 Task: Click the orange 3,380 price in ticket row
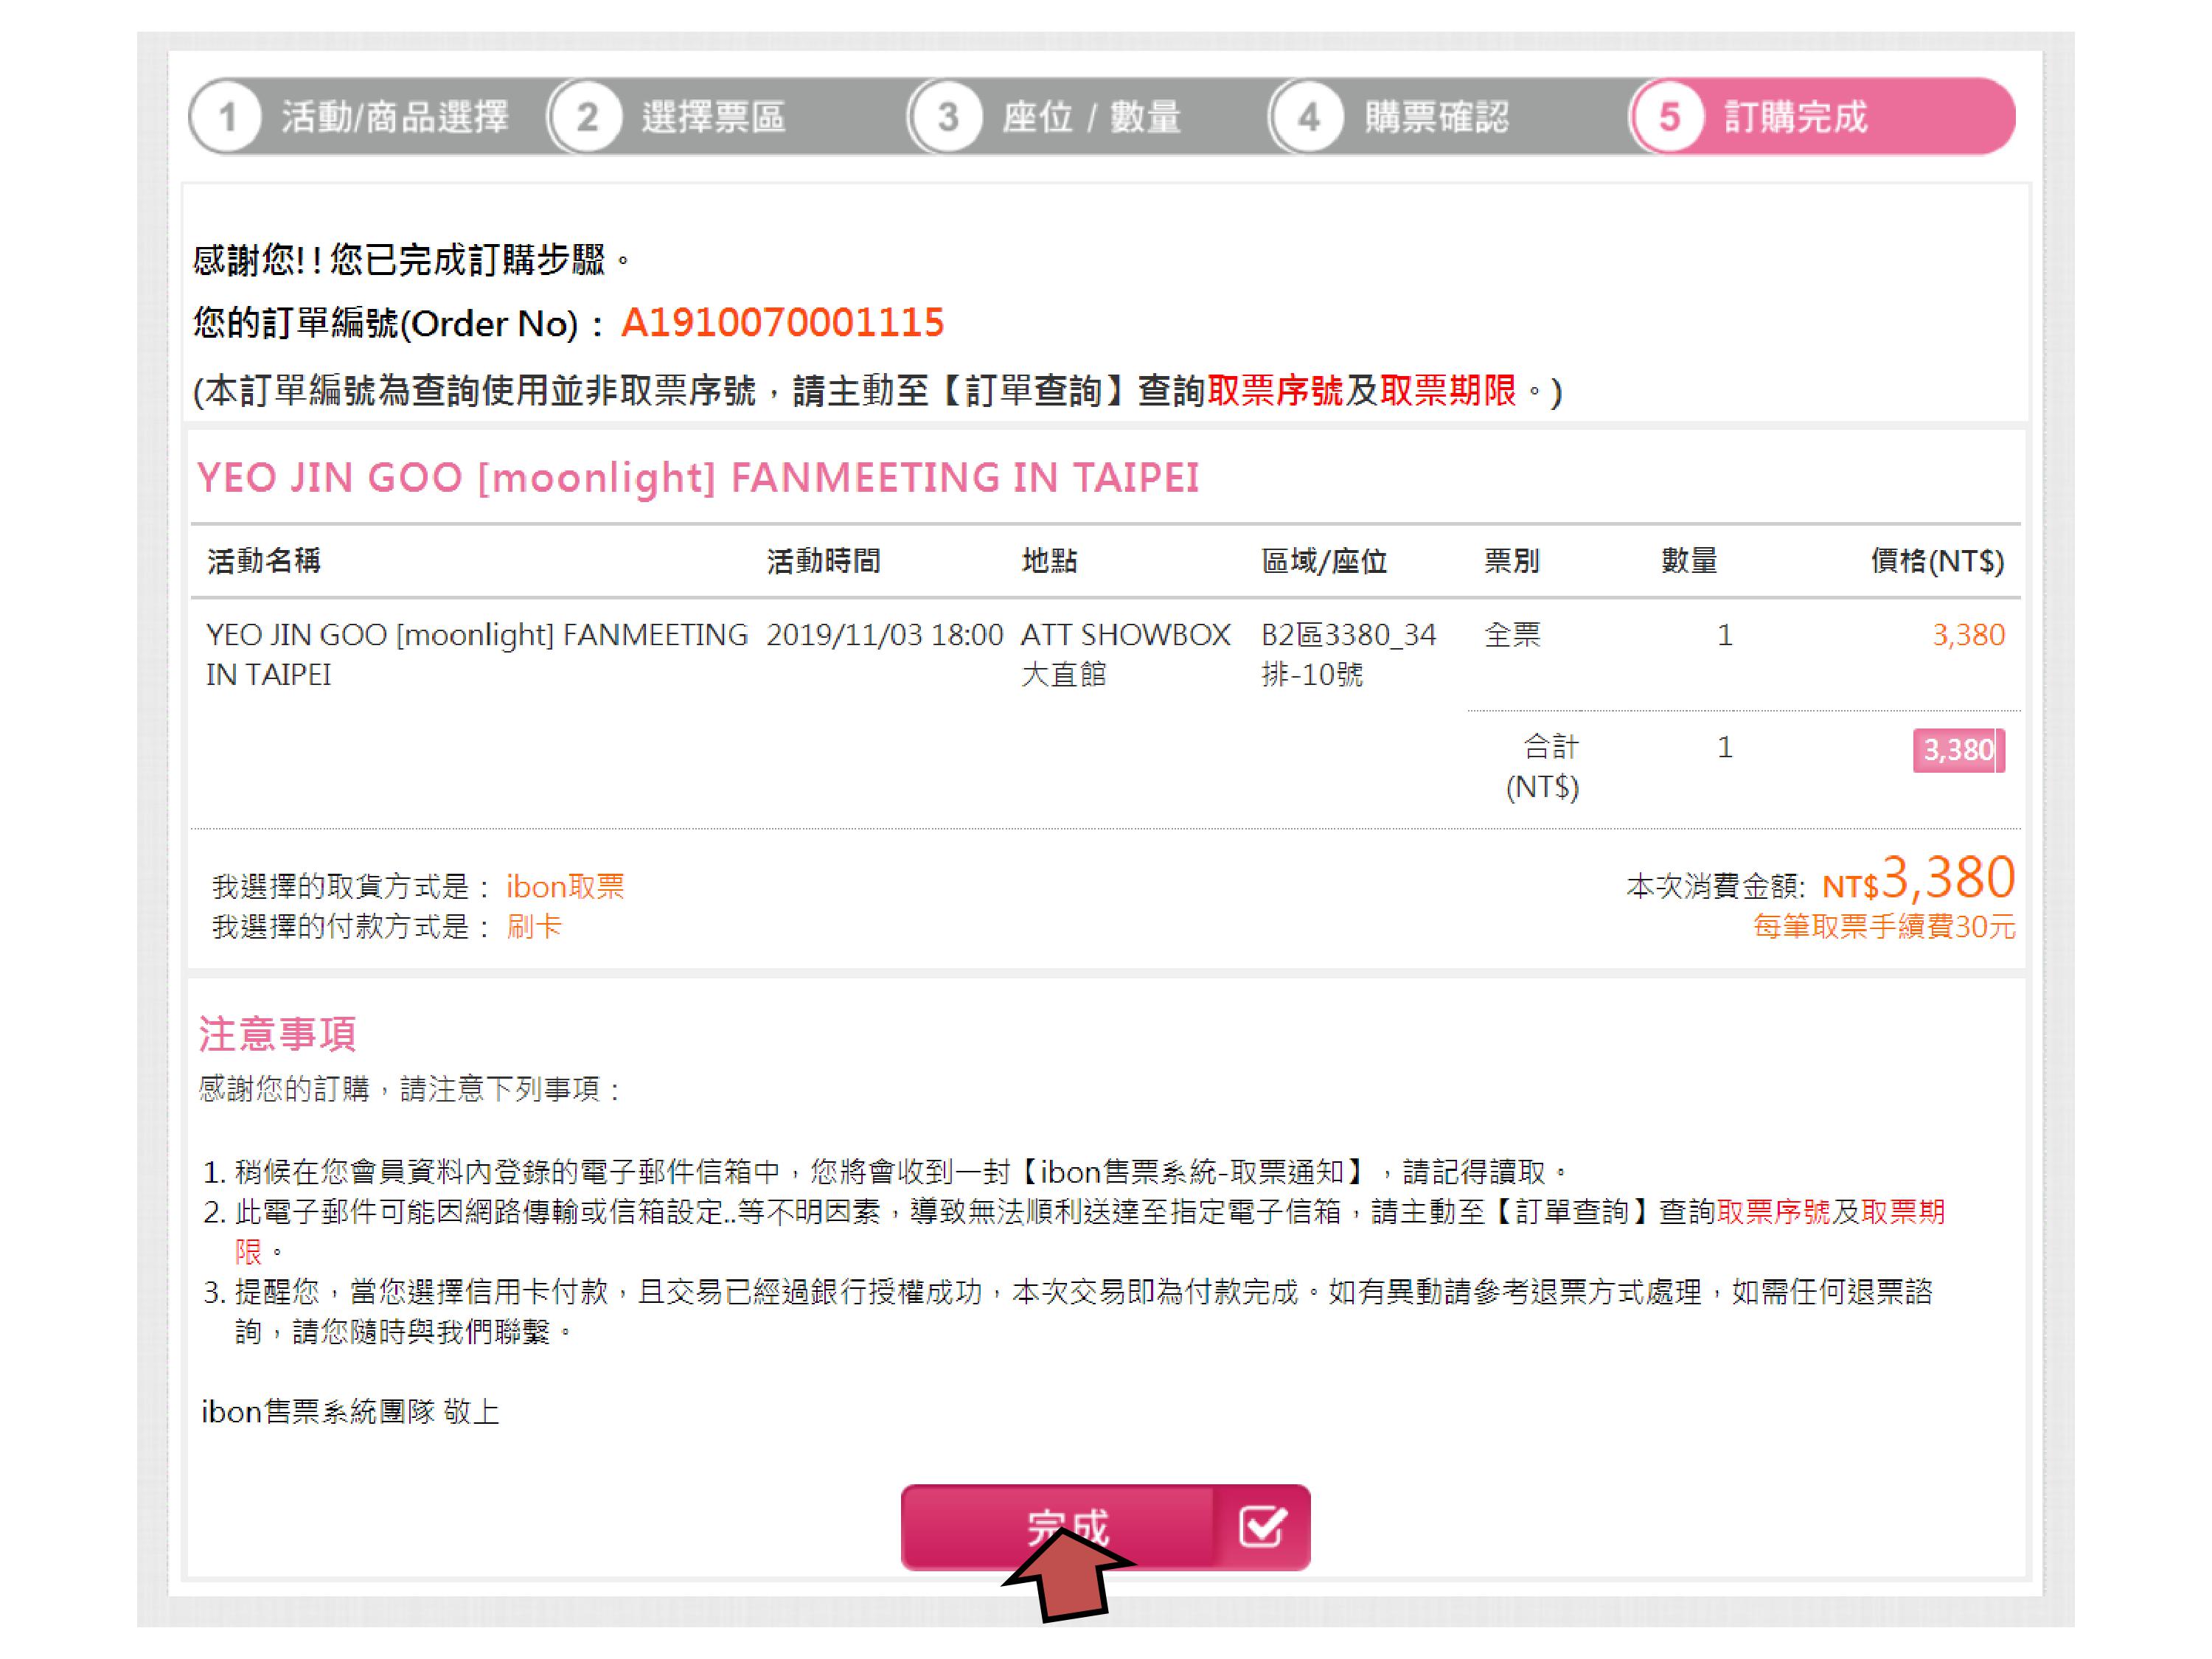point(1968,635)
